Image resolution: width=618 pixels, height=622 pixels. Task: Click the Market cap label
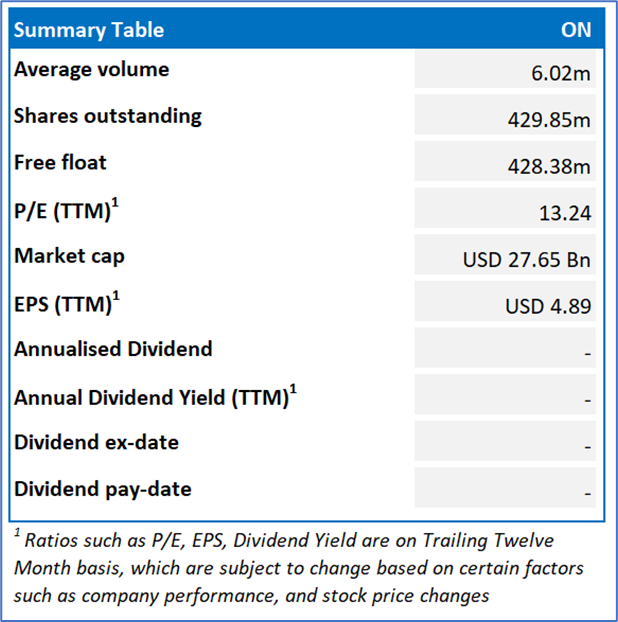(x=69, y=256)
